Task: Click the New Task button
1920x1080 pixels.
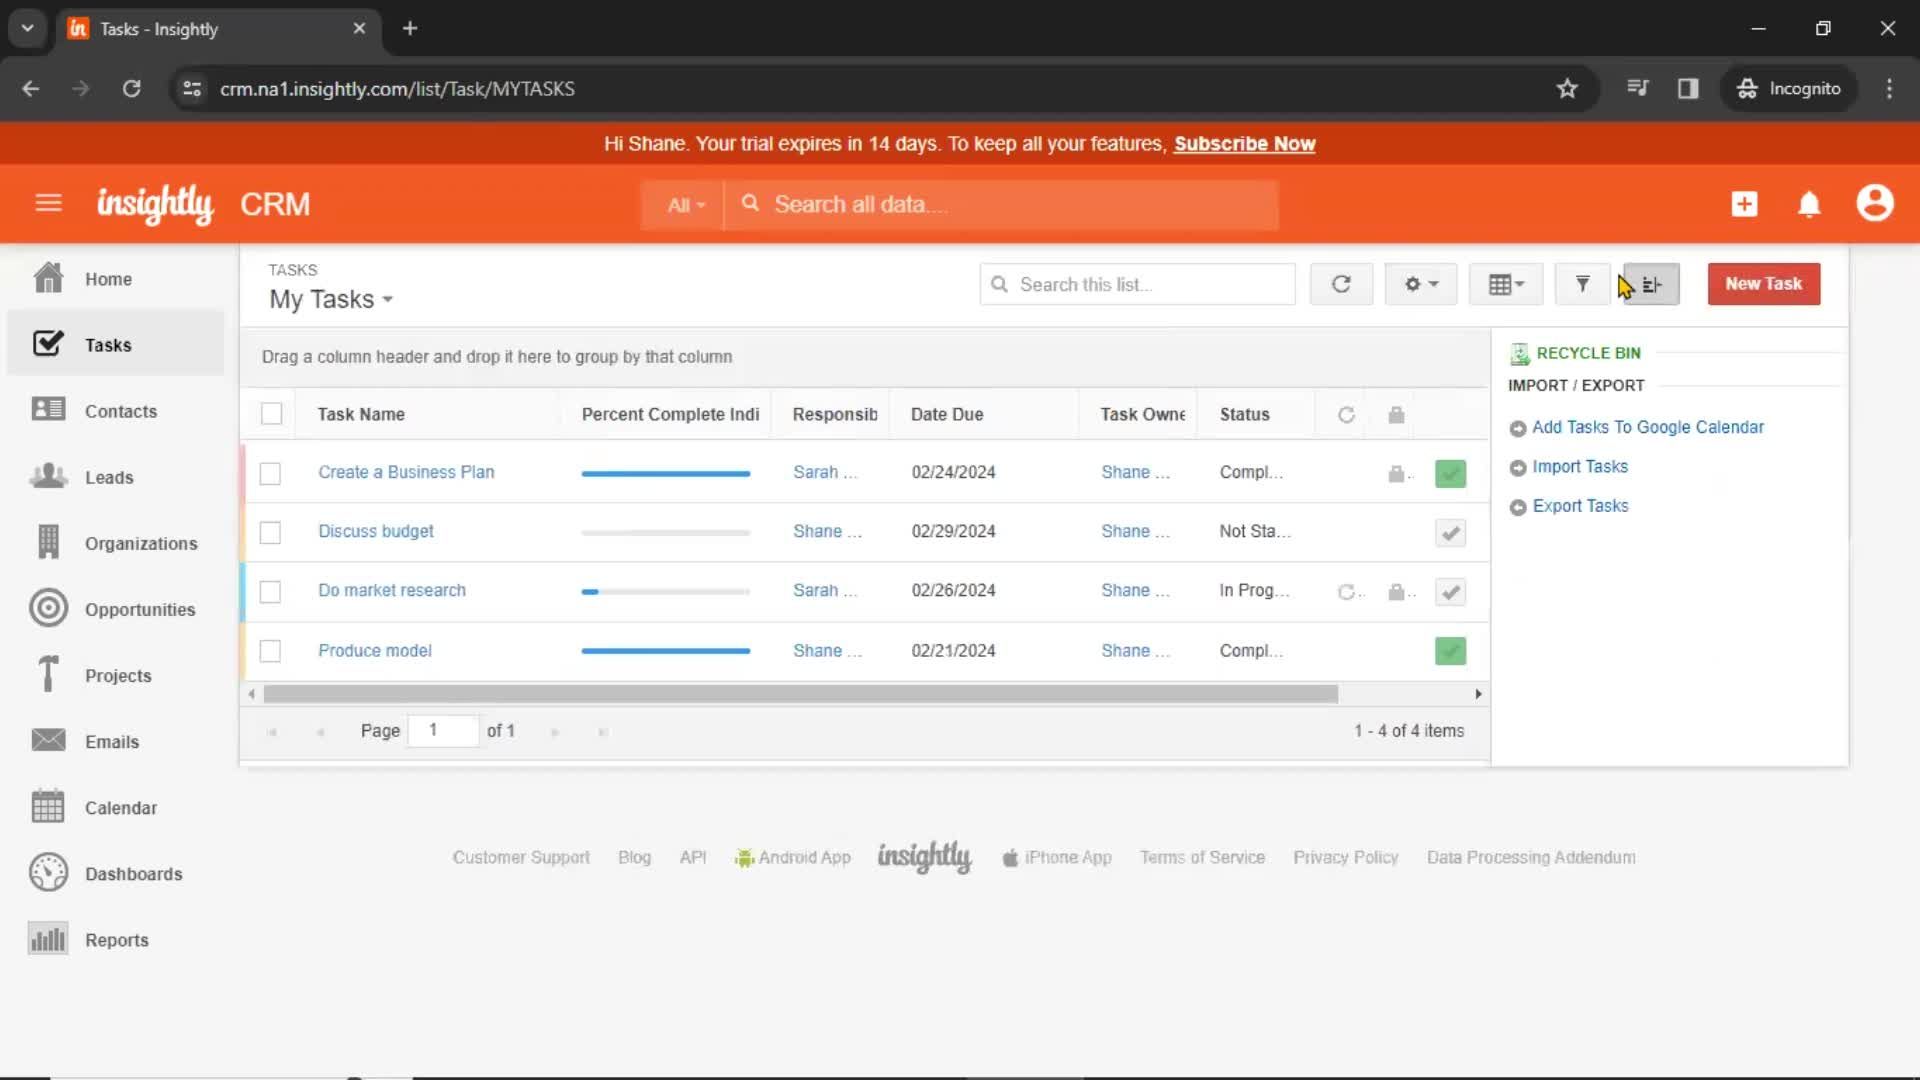Action: click(x=1763, y=284)
